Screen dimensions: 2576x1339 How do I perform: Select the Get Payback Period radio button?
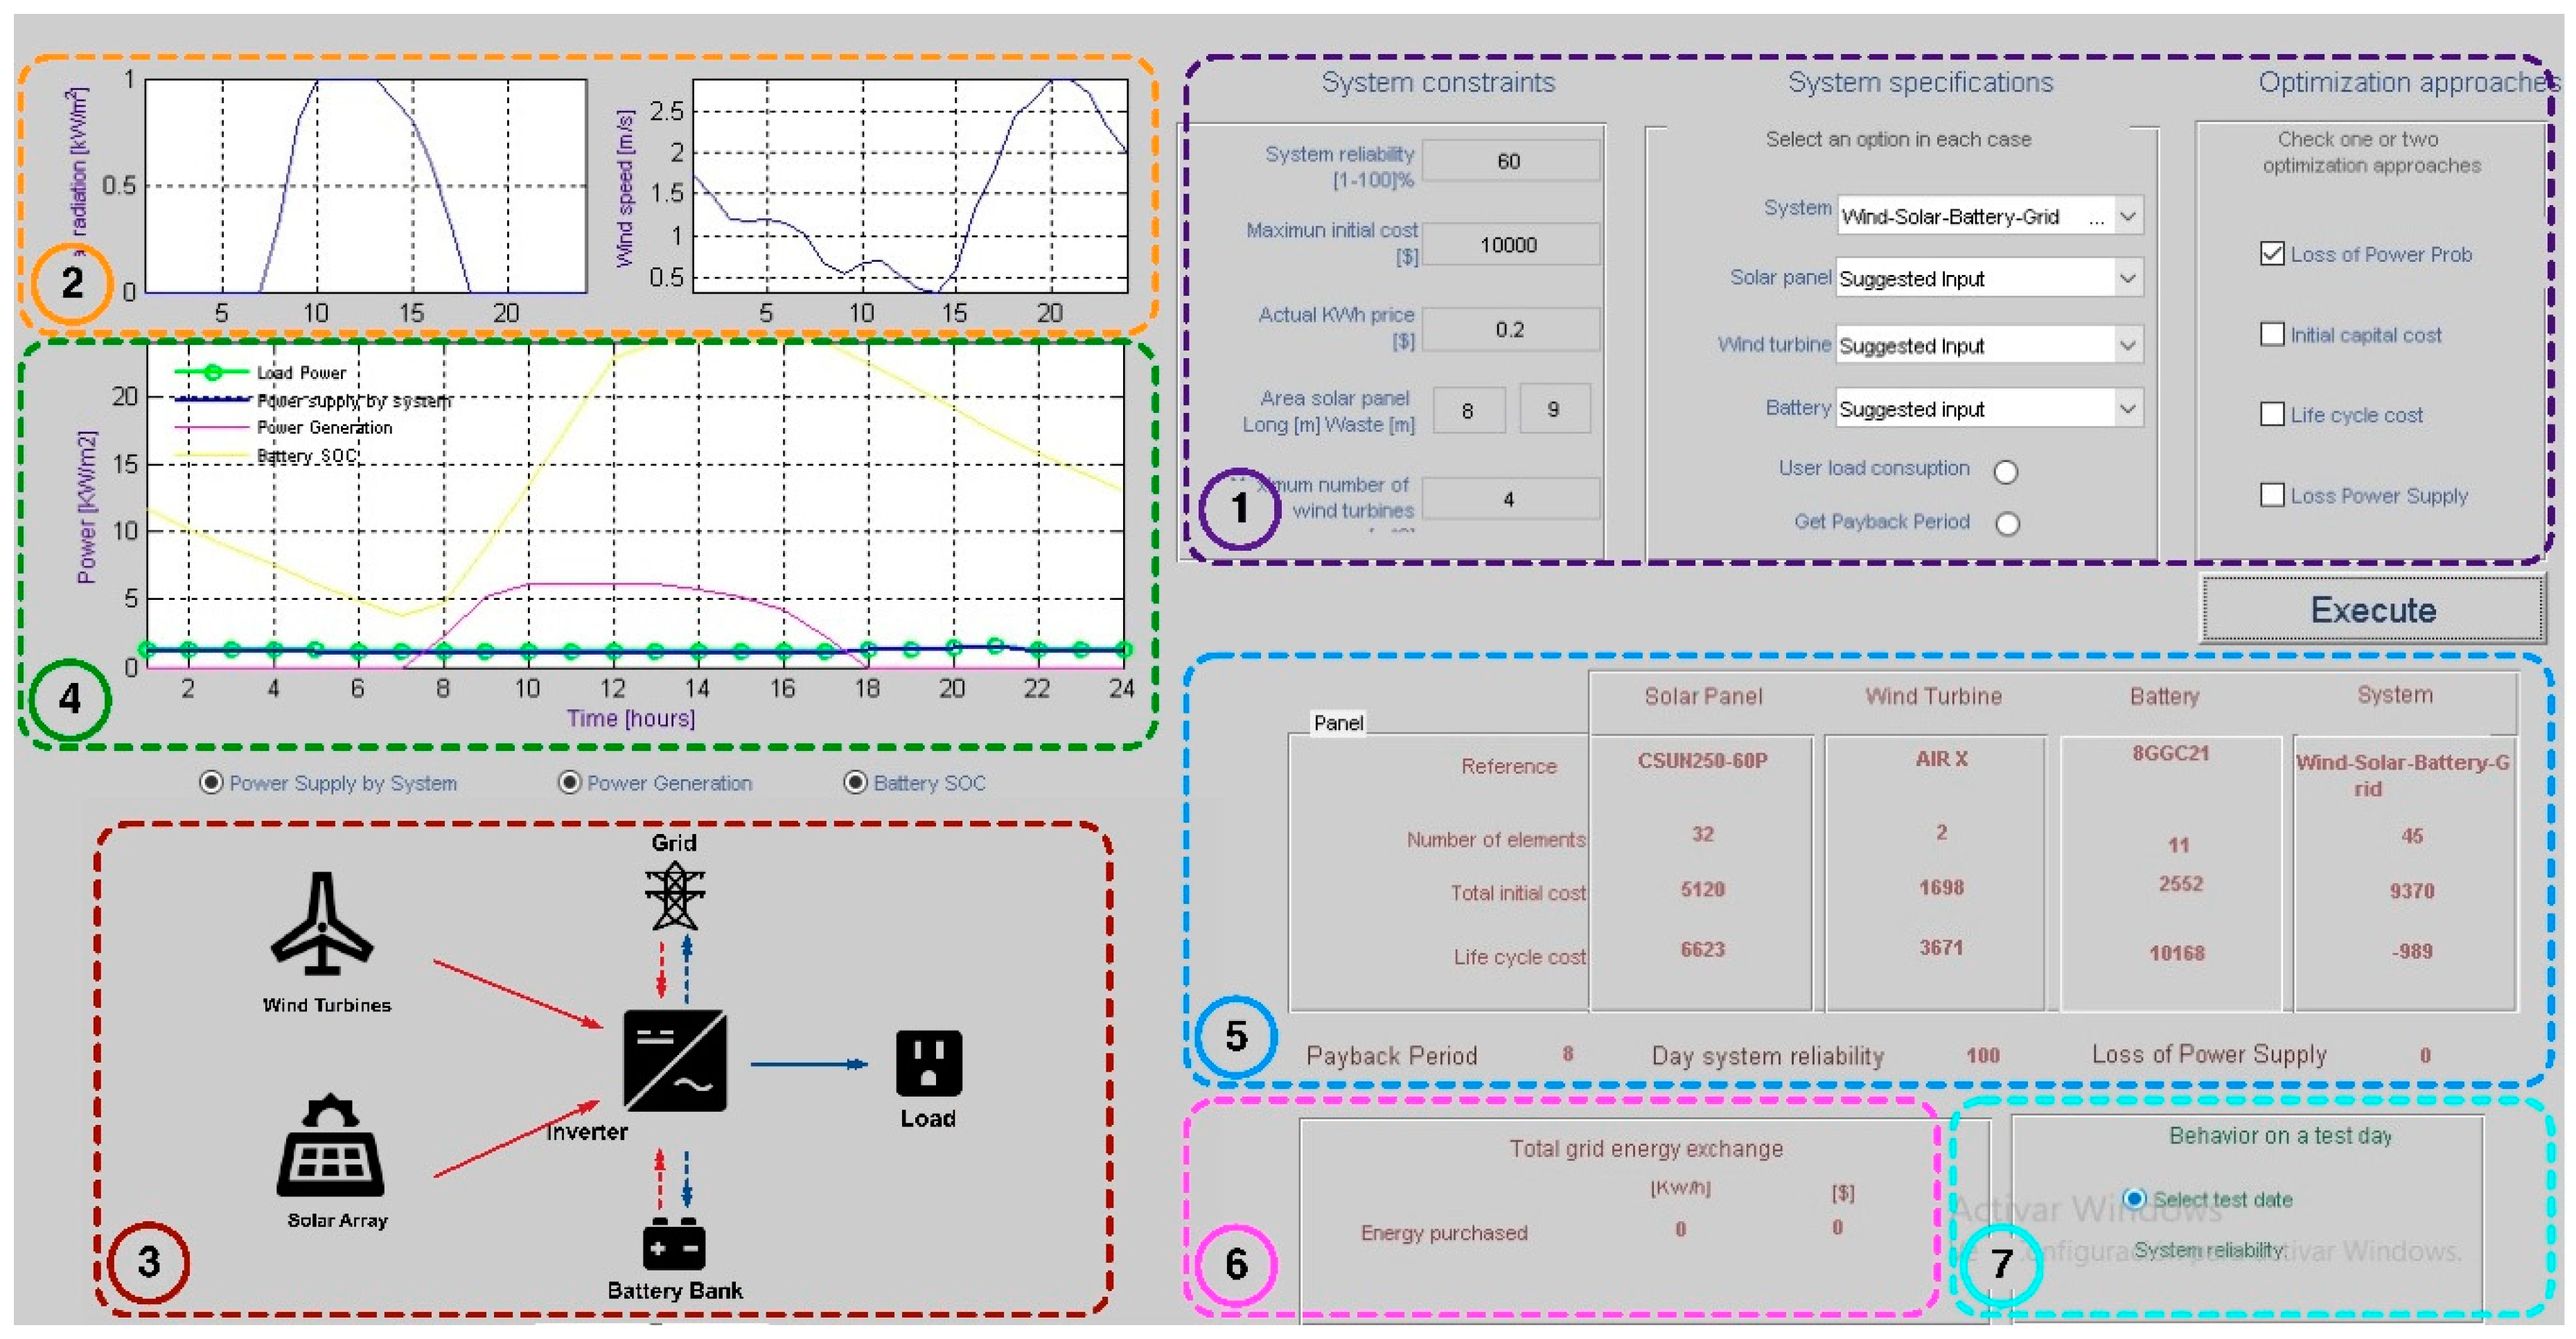(x=2007, y=524)
